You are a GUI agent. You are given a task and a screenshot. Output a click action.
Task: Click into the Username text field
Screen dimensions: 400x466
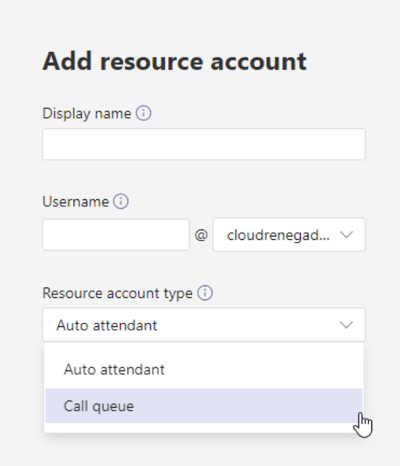point(116,235)
